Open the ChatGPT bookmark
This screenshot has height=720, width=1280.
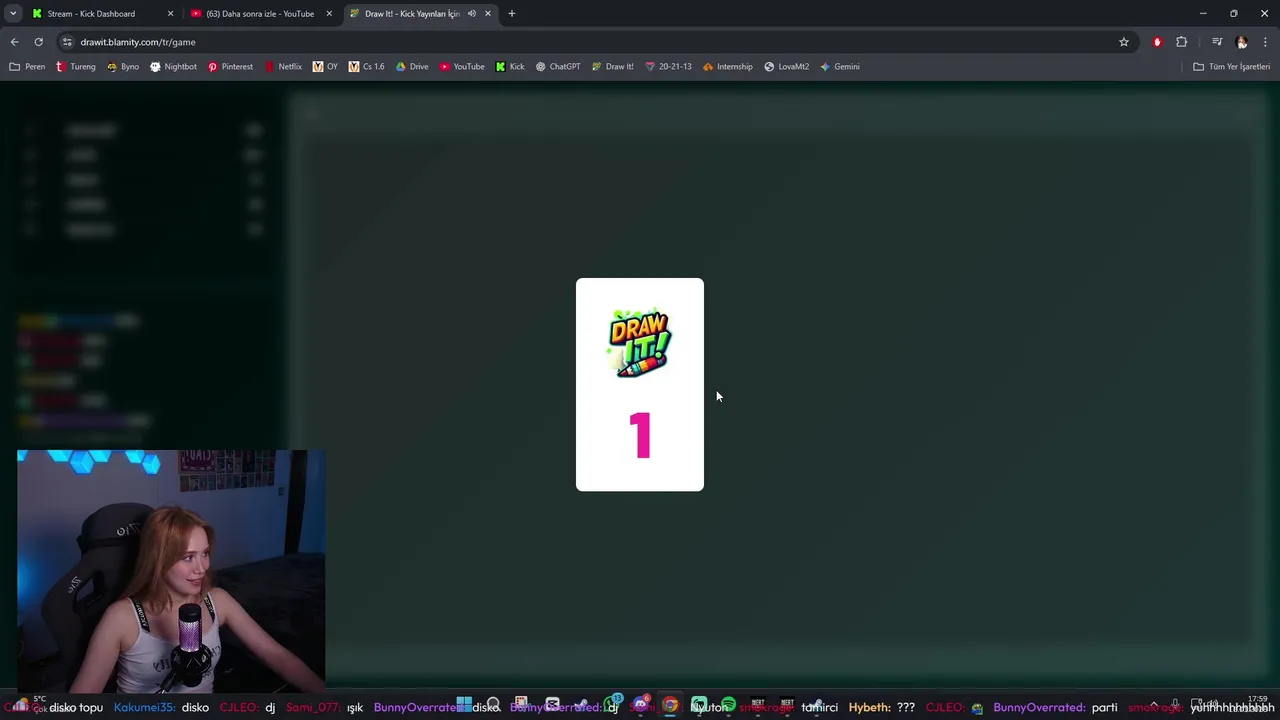click(x=558, y=67)
